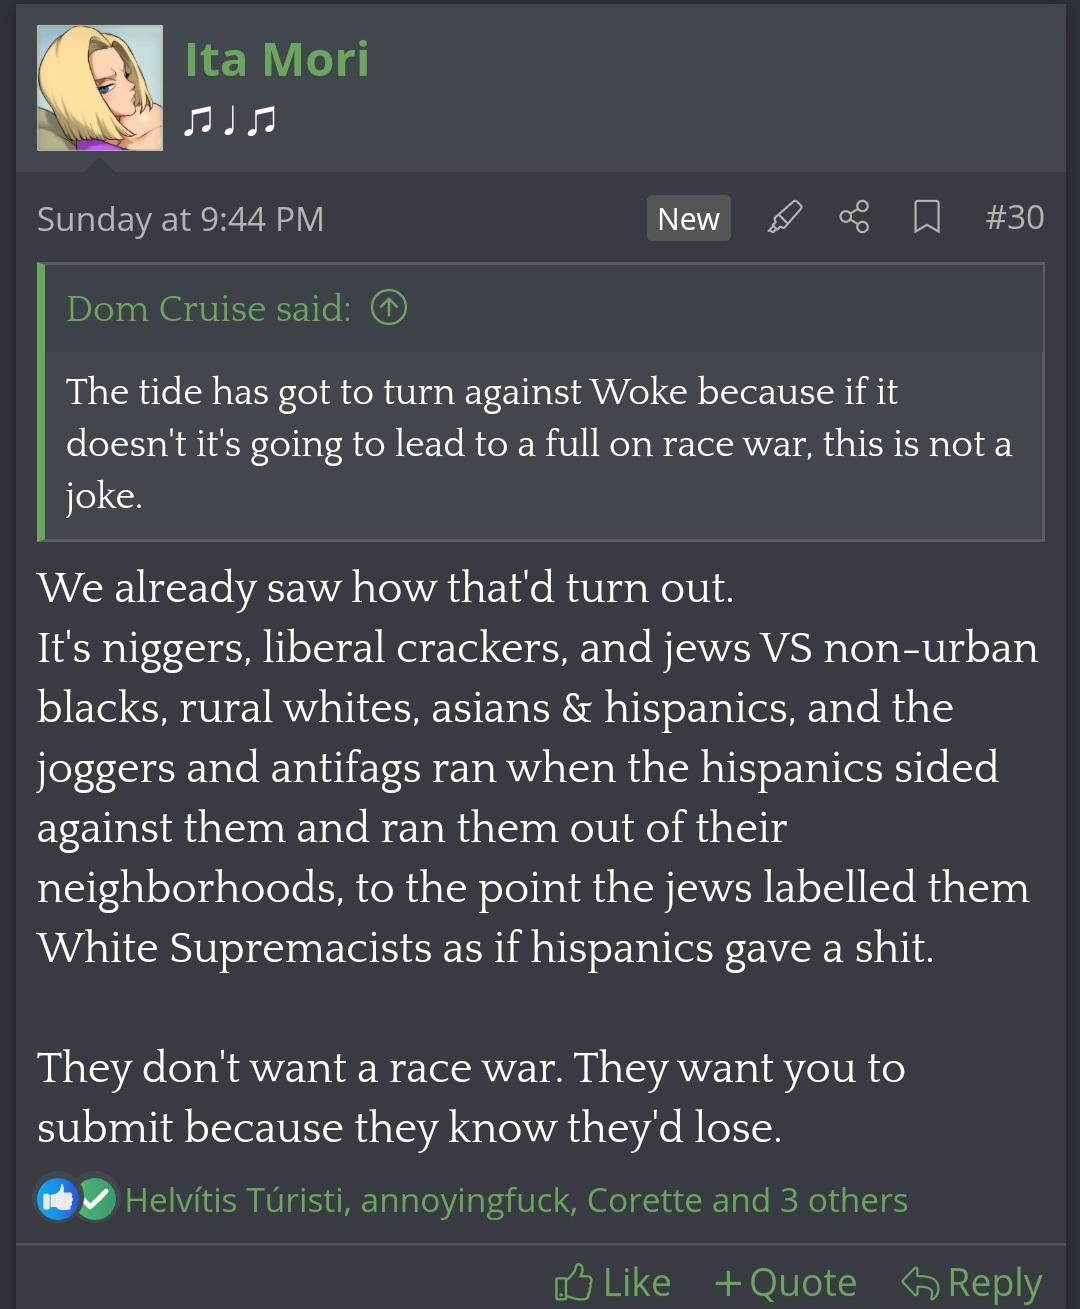Click the New badge on the post

click(688, 218)
